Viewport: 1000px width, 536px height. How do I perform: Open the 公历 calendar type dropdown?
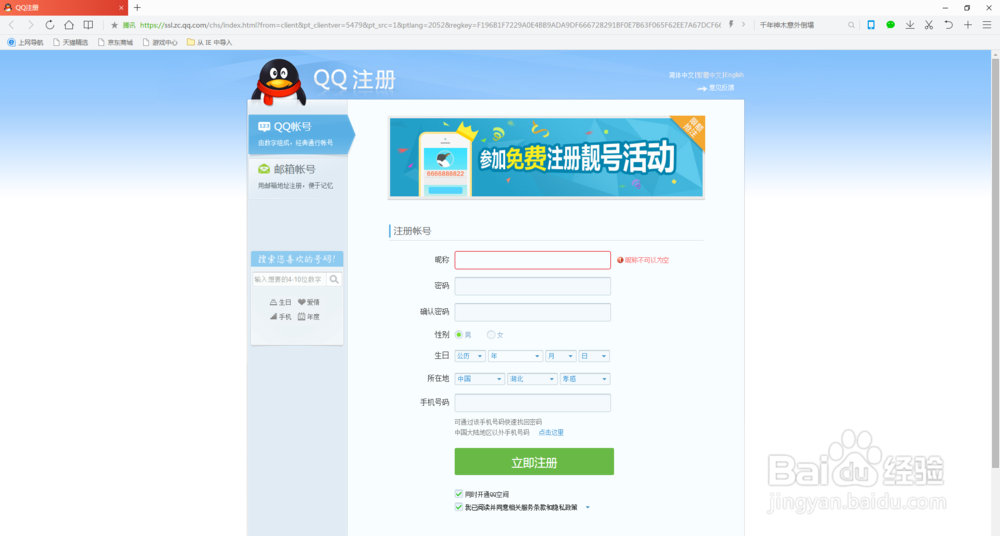pyautogui.click(x=470, y=356)
